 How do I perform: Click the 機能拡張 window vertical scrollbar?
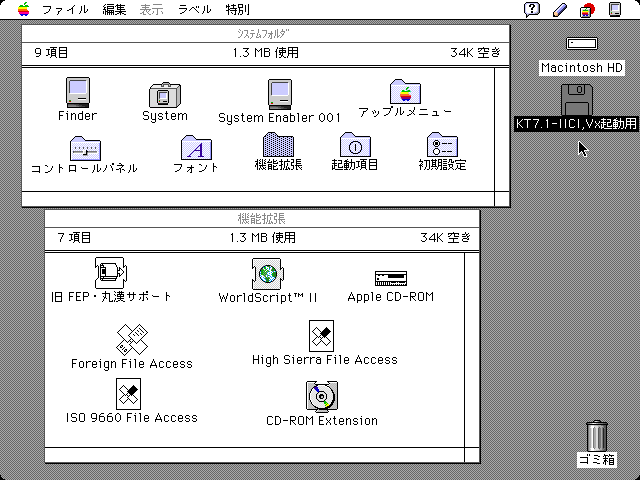point(472,350)
